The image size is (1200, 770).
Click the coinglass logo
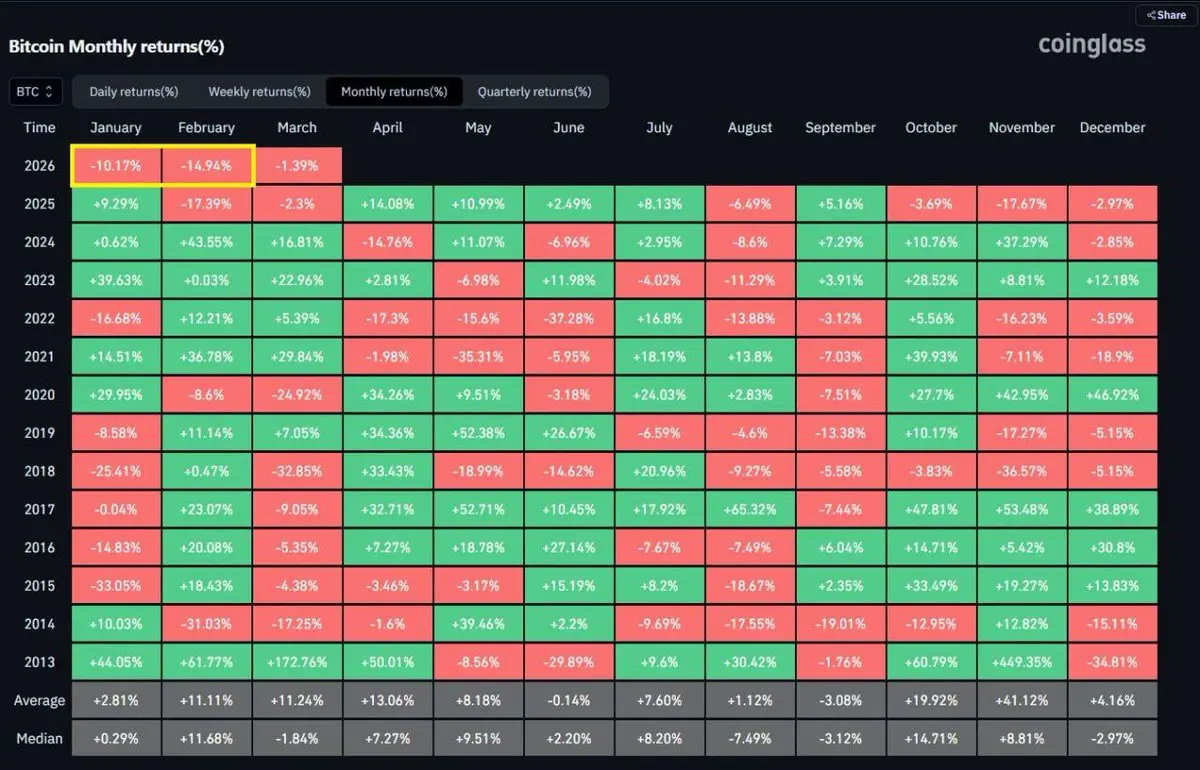(x=1091, y=44)
